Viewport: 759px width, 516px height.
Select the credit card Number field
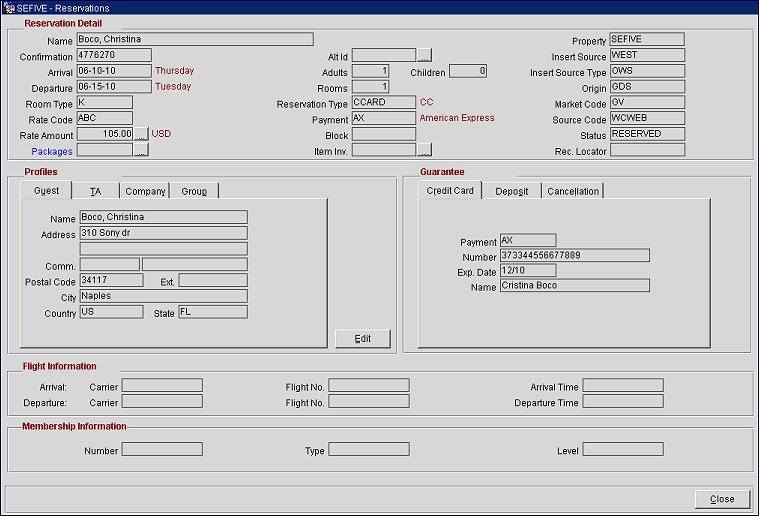click(x=574, y=256)
